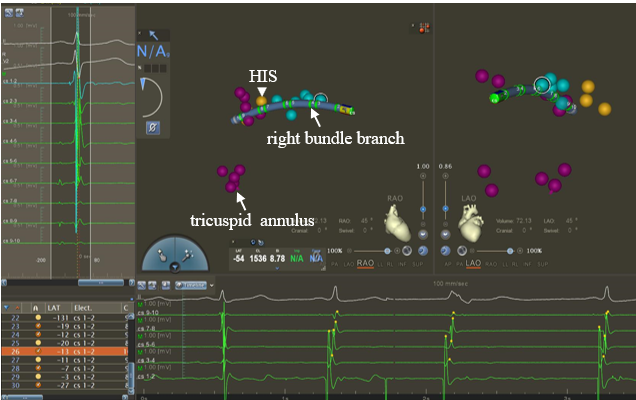Select point row 28 with LAT -7
636x400 pixels.
pyautogui.click(x=65, y=368)
